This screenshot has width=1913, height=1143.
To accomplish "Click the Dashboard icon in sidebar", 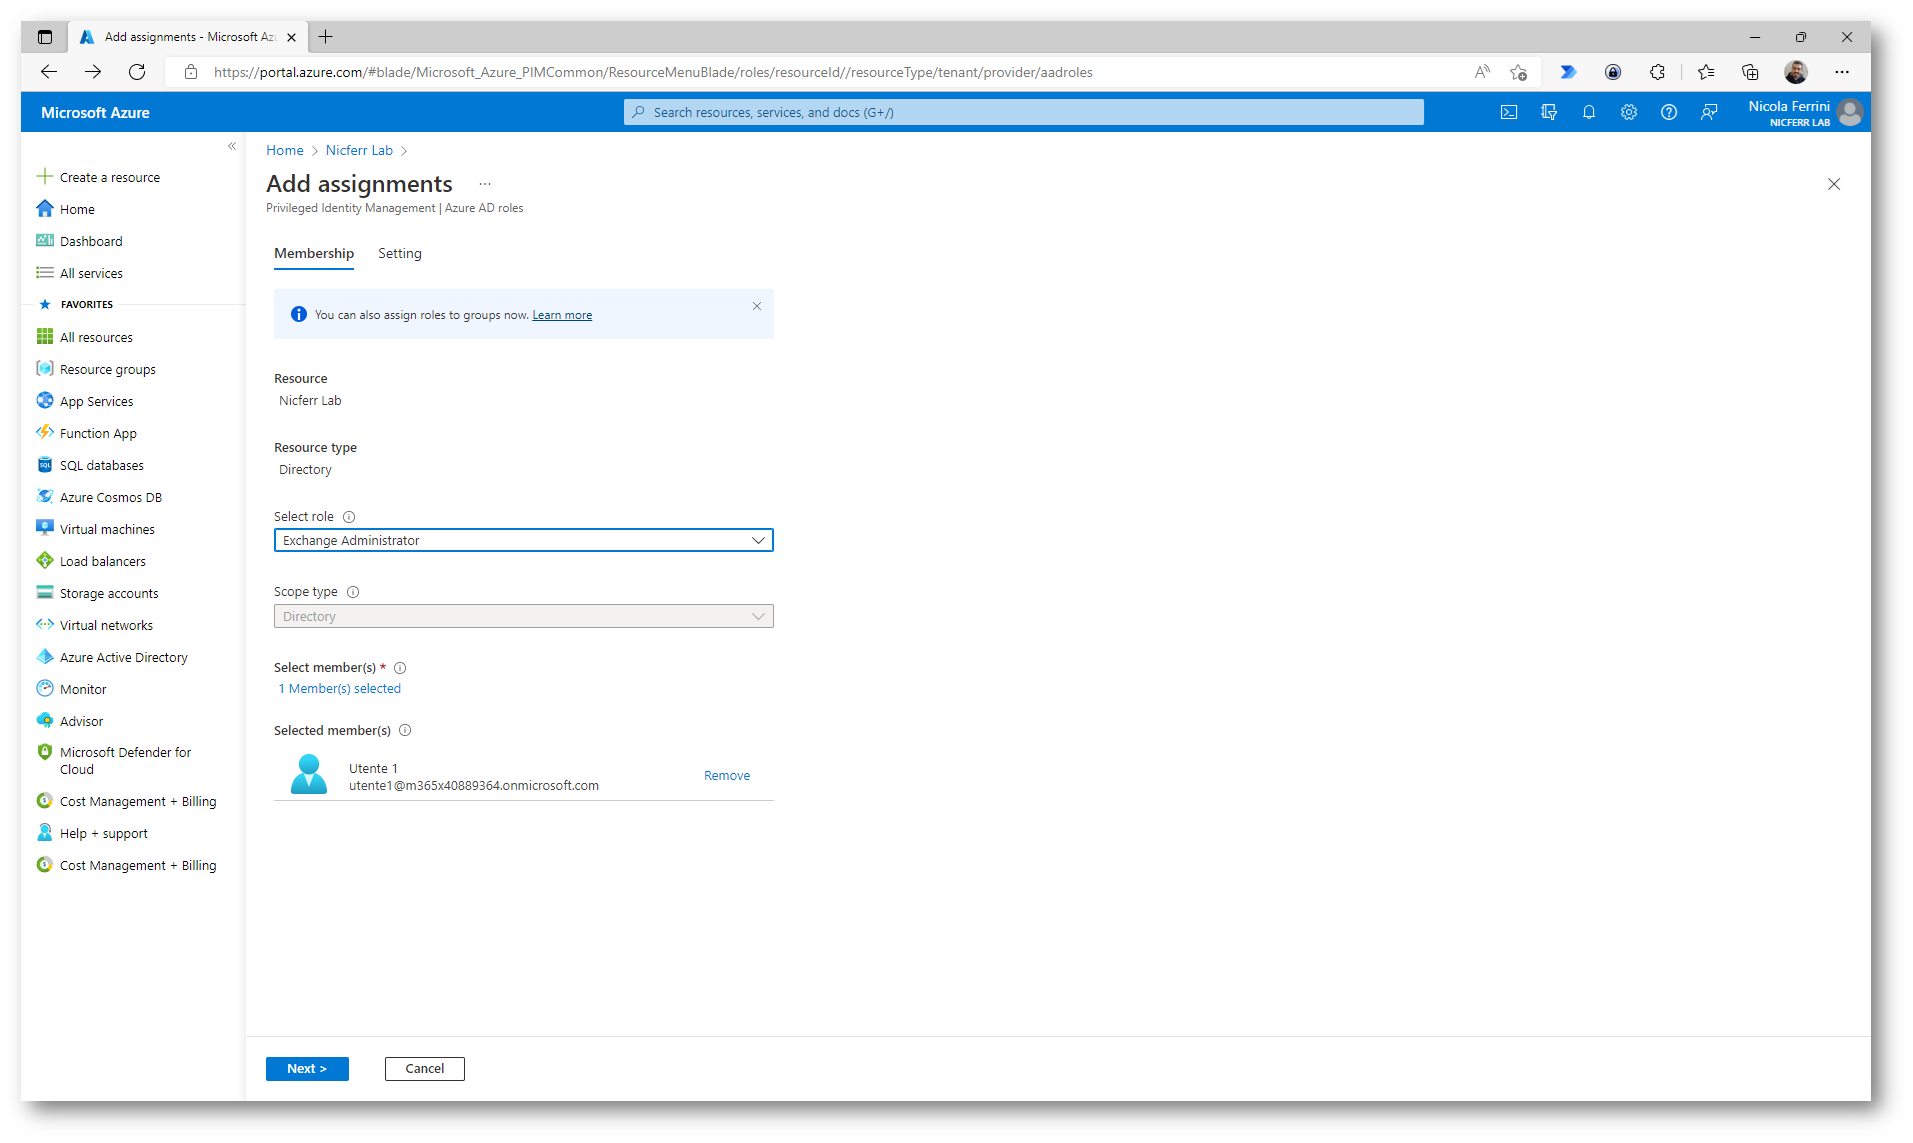I will [45, 241].
